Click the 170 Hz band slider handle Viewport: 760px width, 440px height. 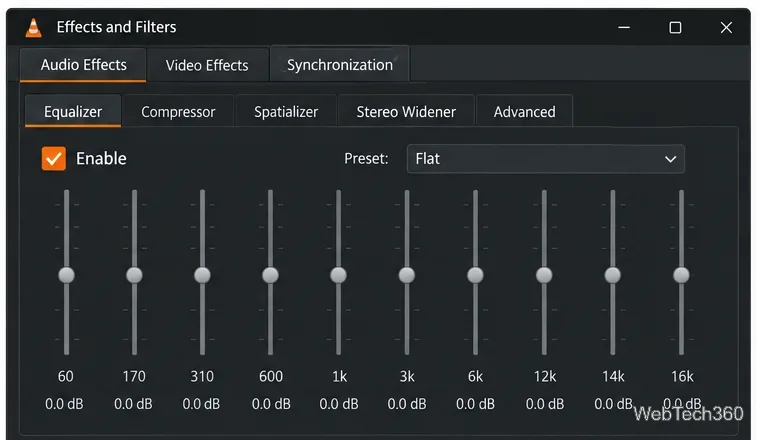point(134,275)
